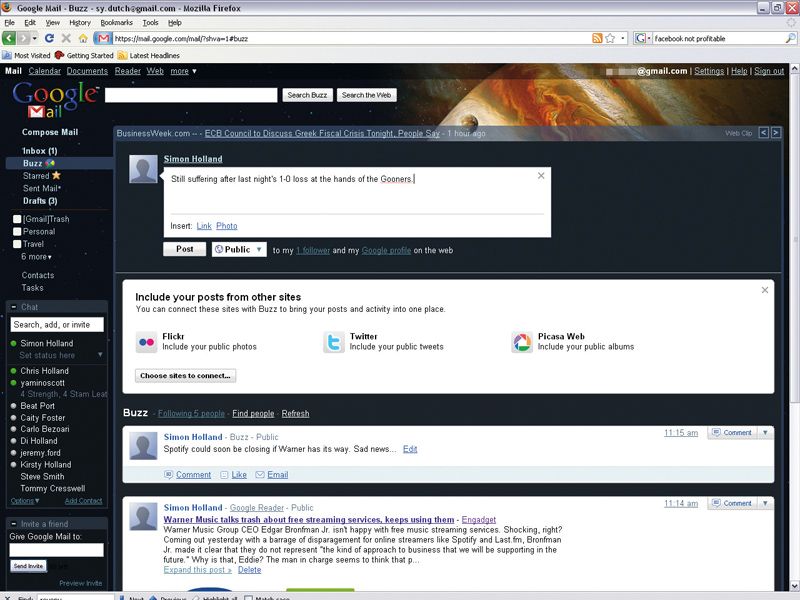Click the Buzz search input field
The width and height of the screenshot is (800, 600).
pyautogui.click(x=191, y=95)
